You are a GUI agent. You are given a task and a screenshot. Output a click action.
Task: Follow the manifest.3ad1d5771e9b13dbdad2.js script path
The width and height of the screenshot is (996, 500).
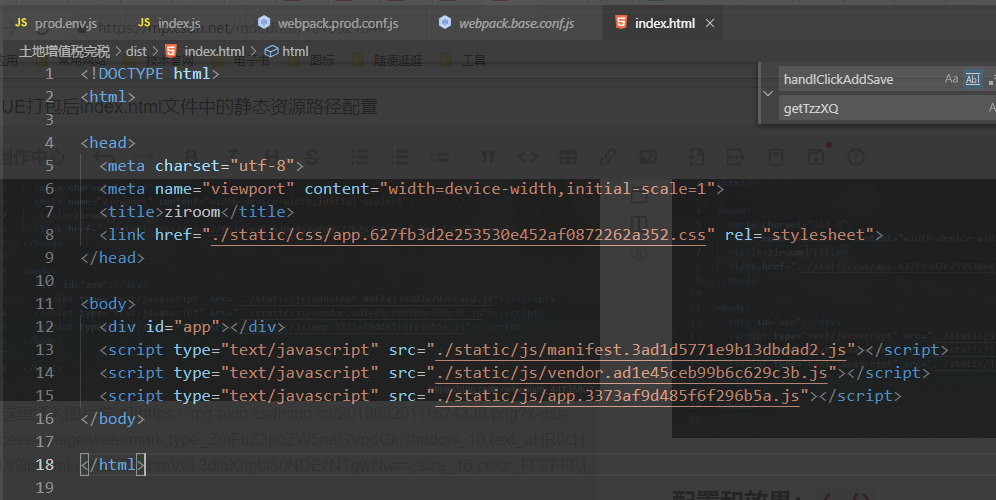click(x=641, y=350)
